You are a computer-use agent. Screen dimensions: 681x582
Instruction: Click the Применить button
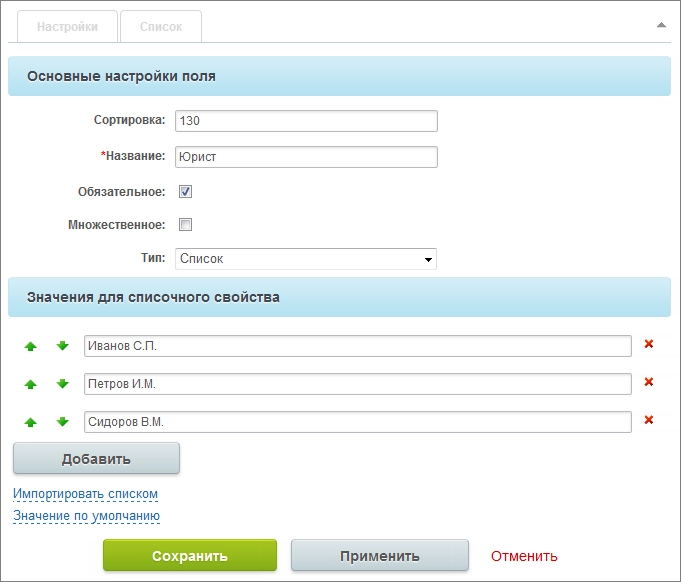pos(379,556)
